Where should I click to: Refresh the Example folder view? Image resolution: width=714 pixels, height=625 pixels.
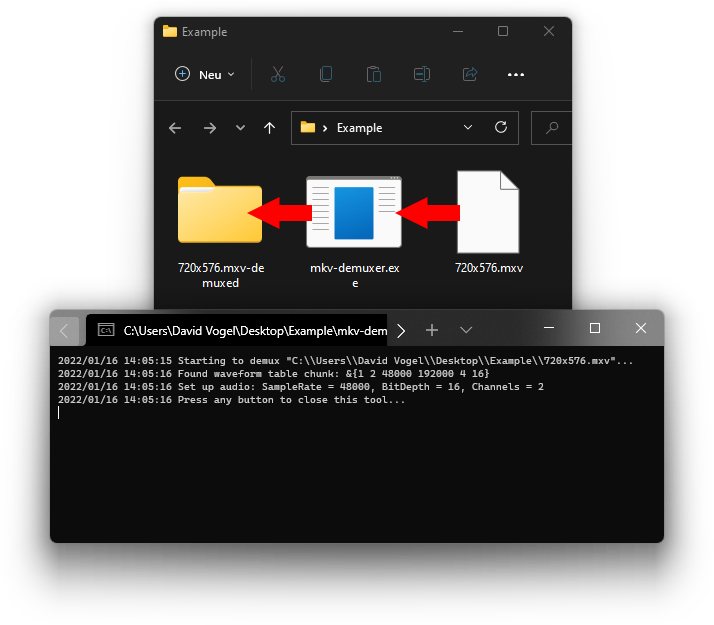pyautogui.click(x=501, y=127)
